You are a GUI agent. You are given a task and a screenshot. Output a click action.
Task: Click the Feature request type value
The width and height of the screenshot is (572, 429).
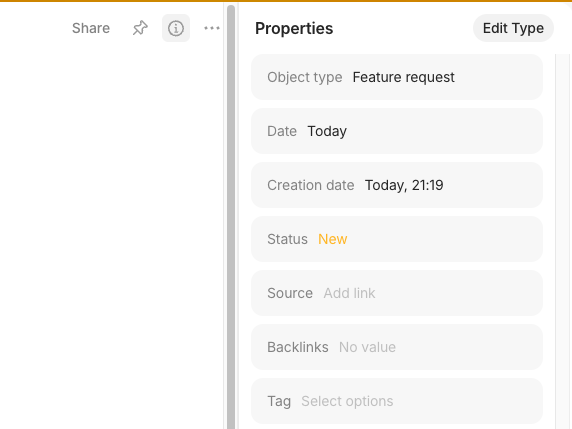tap(403, 77)
